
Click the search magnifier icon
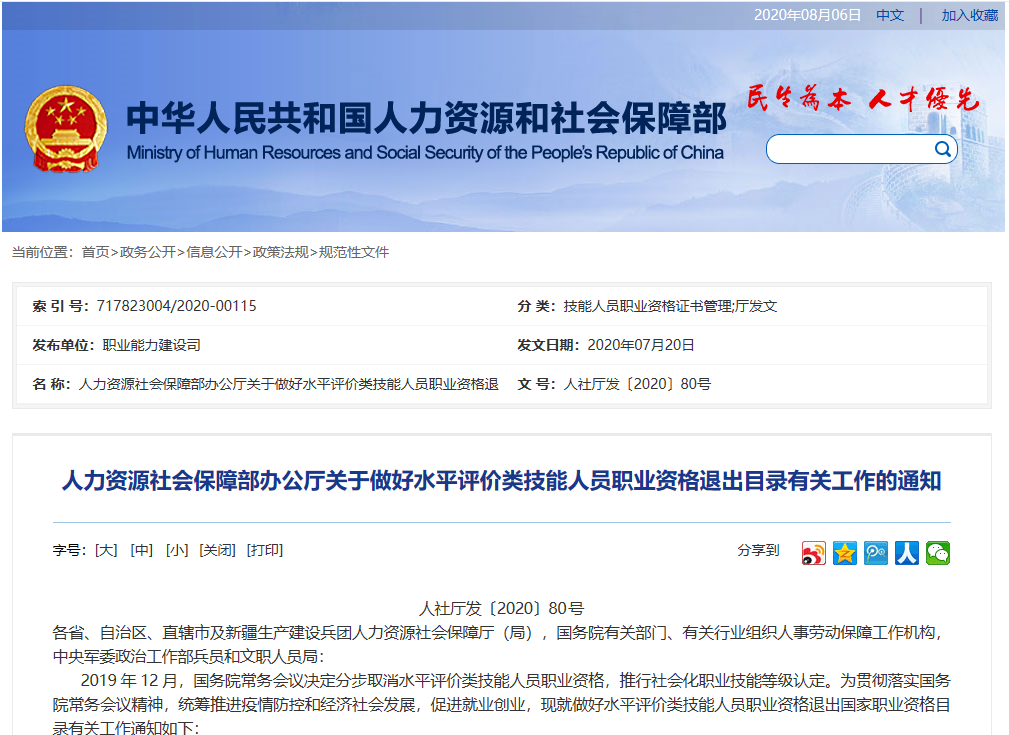click(x=942, y=150)
